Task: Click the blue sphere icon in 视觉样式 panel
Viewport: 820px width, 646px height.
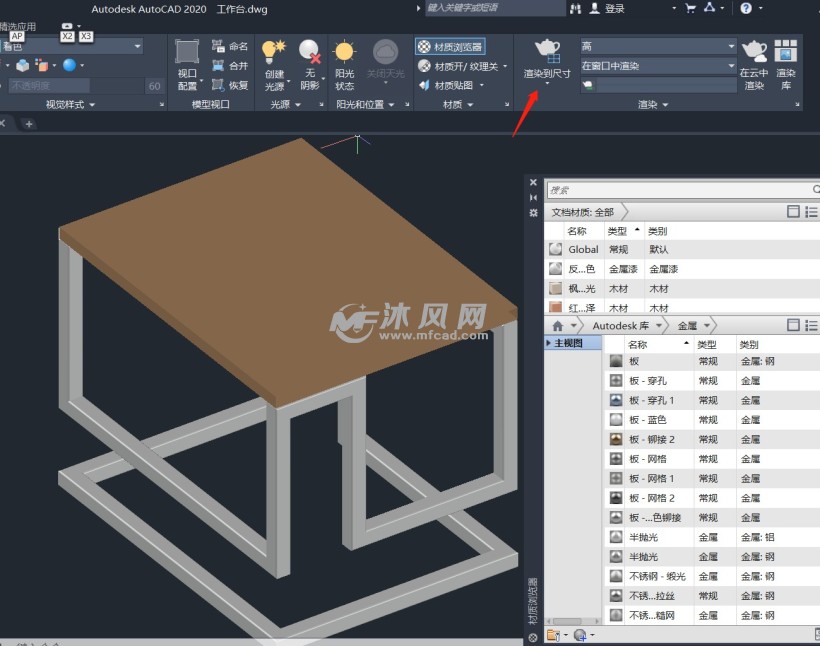Action: coord(69,65)
